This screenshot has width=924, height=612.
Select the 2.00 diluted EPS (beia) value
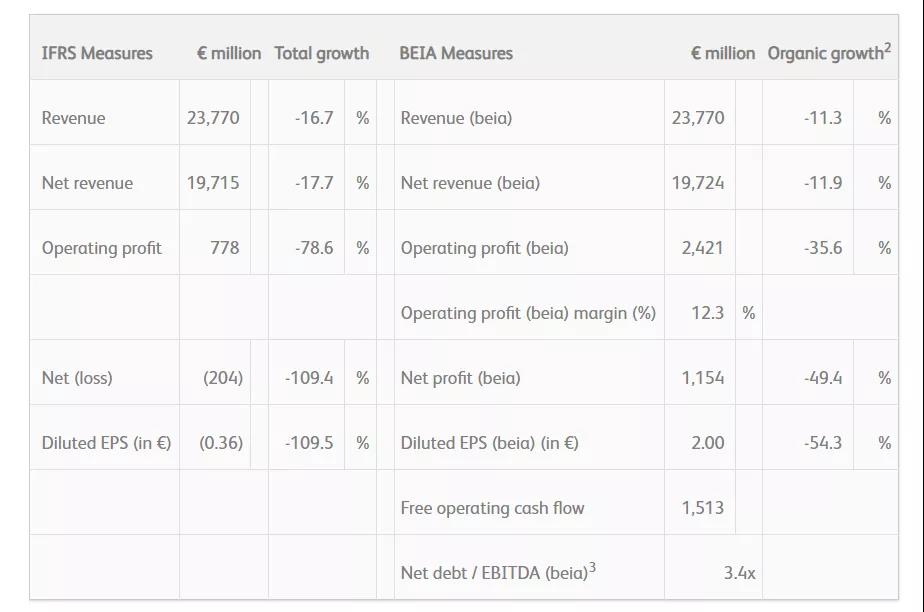coord(707,443)
